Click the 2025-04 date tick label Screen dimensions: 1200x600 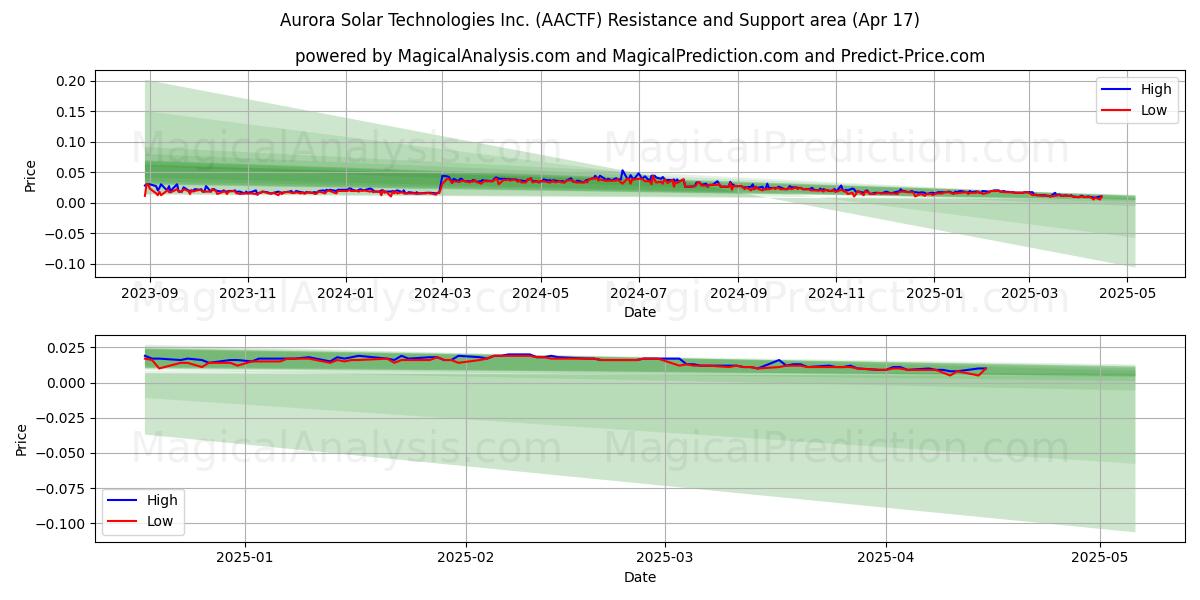[x=886, y=560]
